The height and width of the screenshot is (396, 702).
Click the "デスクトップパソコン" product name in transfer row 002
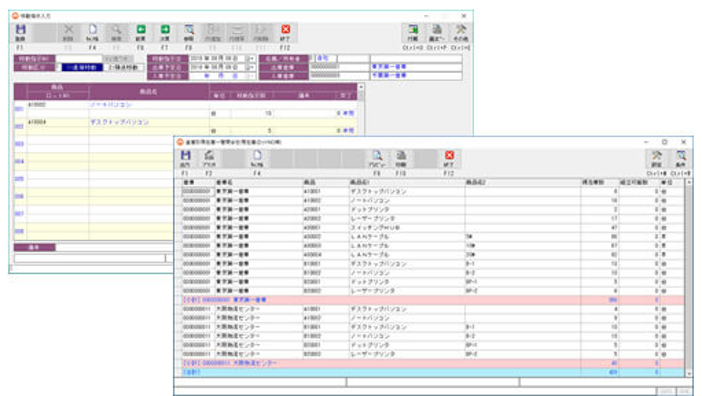[120, 122]
